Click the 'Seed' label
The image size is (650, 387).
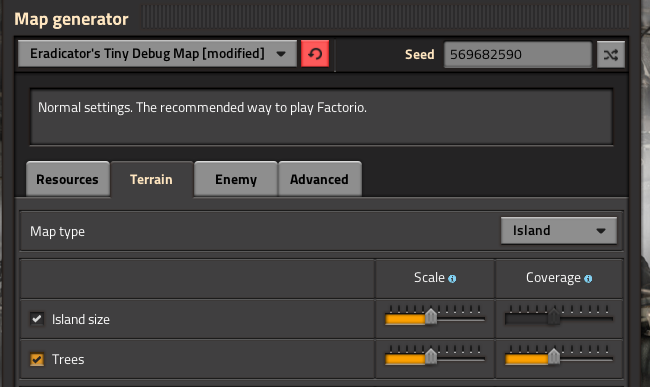pyautogui.click(x=420, y=54)
